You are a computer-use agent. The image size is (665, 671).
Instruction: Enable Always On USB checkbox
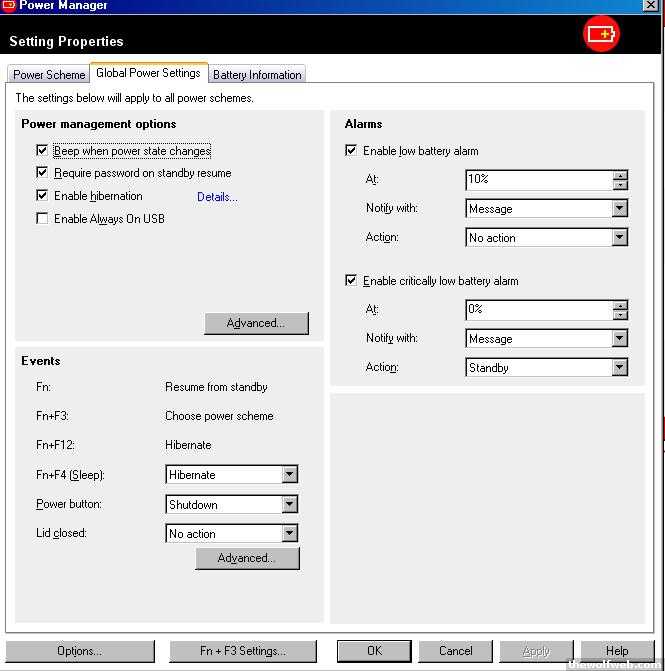[x=42, y=218]
